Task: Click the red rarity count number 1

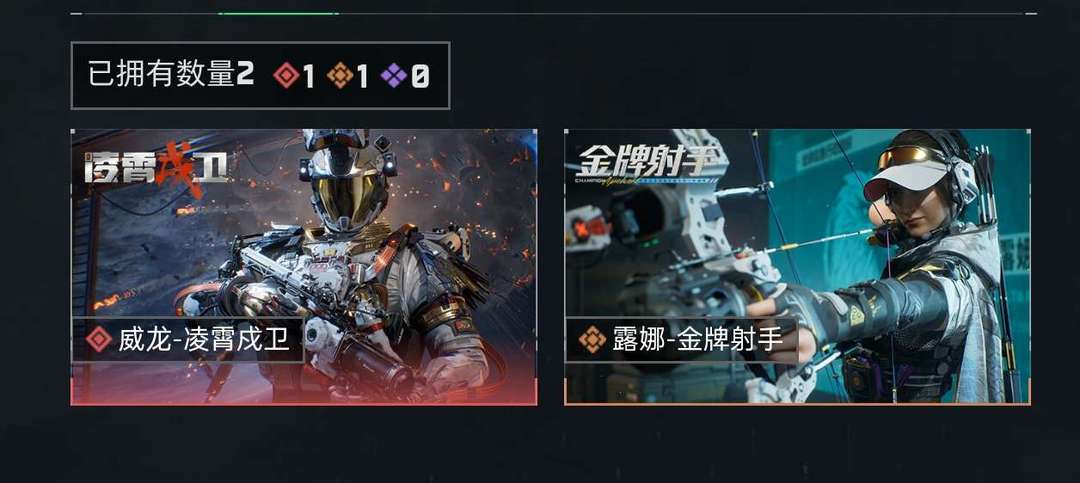Action: point(308,76)
